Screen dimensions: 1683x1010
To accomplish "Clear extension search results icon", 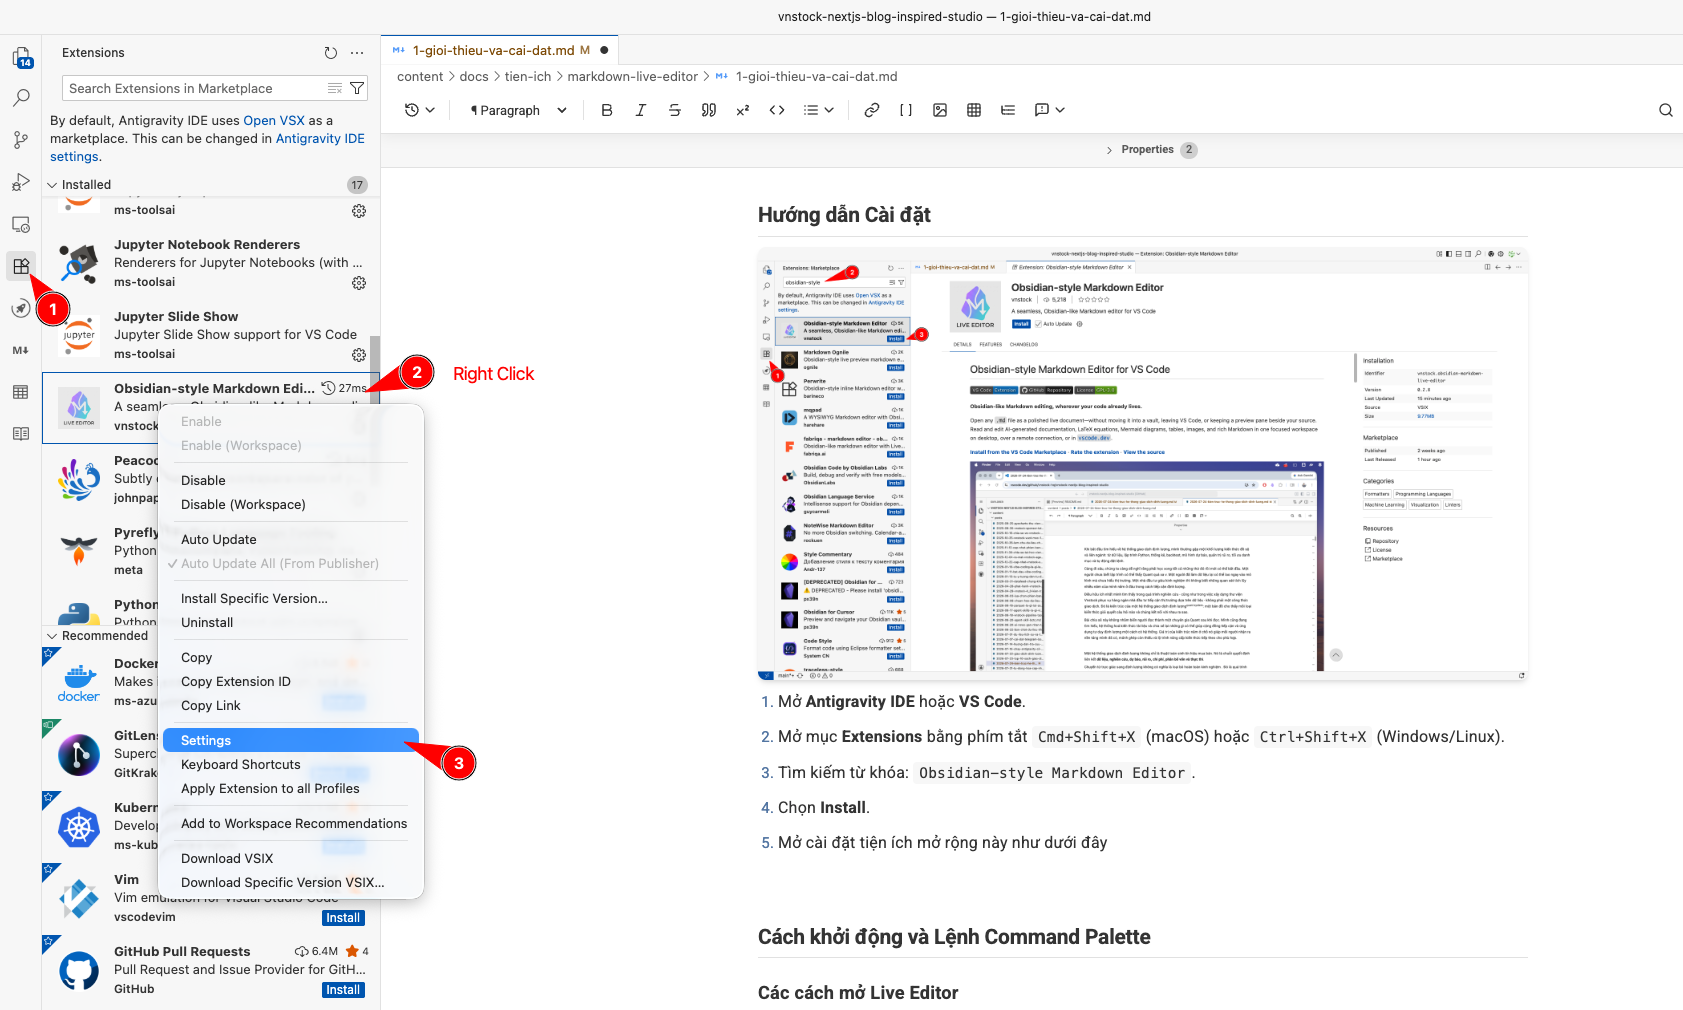I will (x=335, y=88).
